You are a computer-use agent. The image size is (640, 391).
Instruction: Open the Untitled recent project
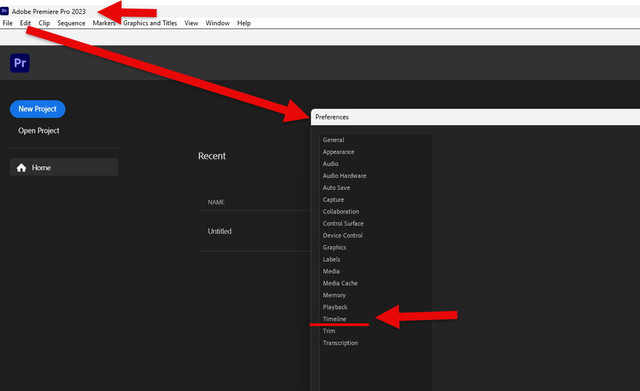coord(220,231)
